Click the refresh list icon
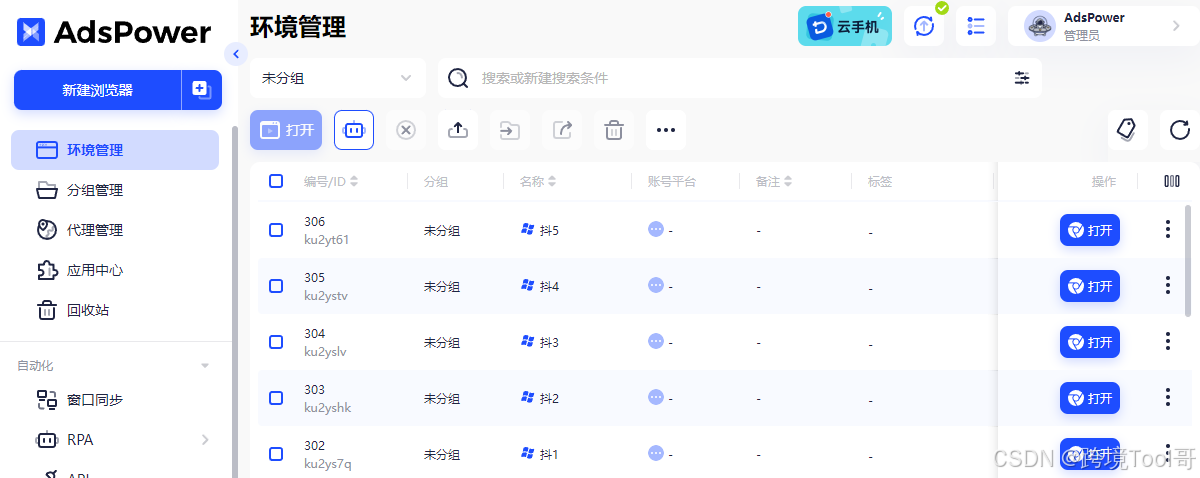This screenshot has width=1200, height=478. [1180, 130]
